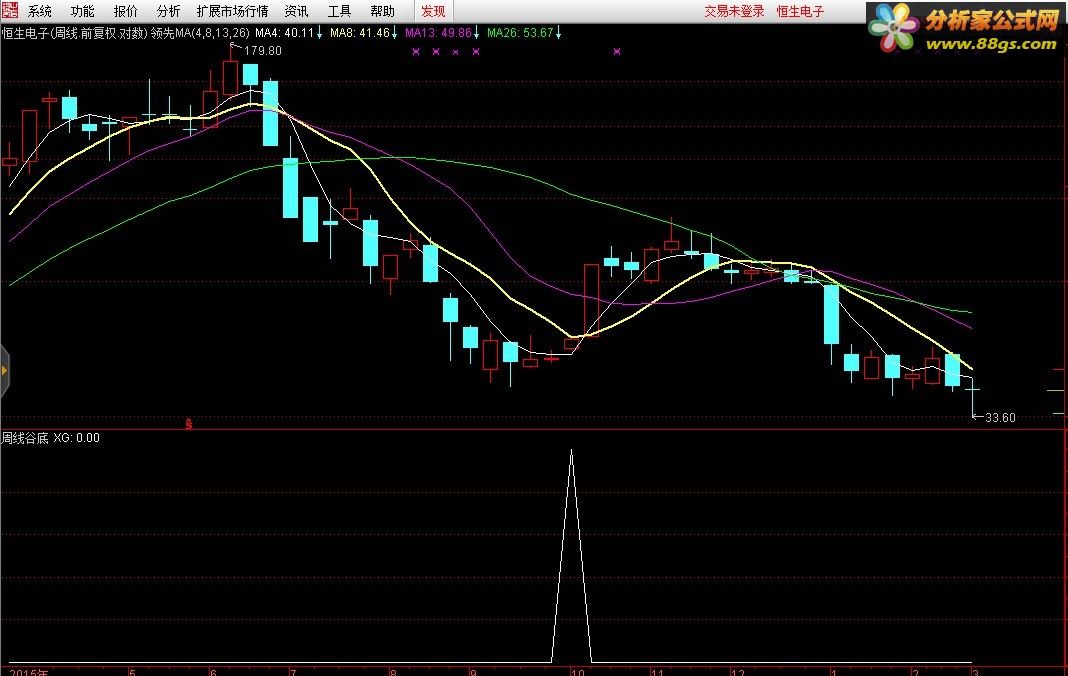Click the MA8 down arrow indicator

coord(394,33)
